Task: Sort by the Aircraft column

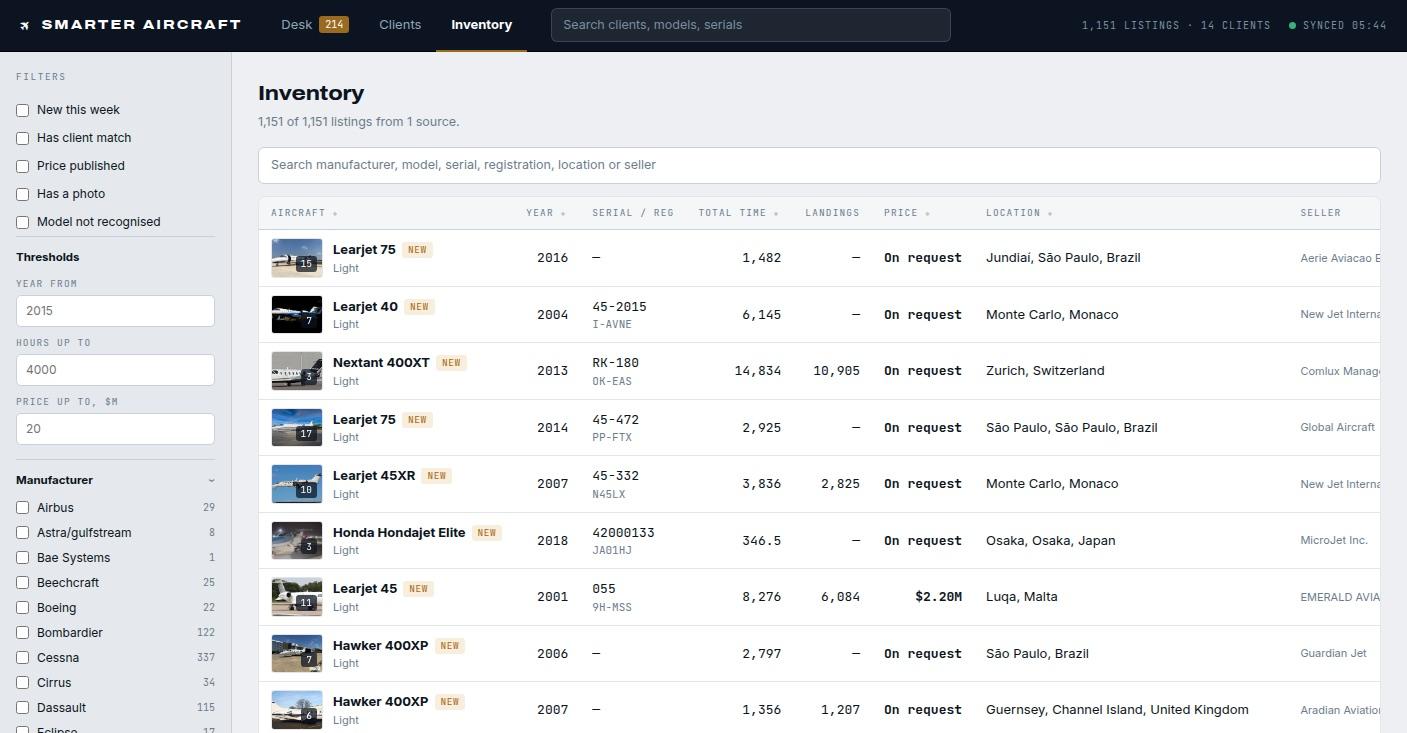Action: pos(304,213)
